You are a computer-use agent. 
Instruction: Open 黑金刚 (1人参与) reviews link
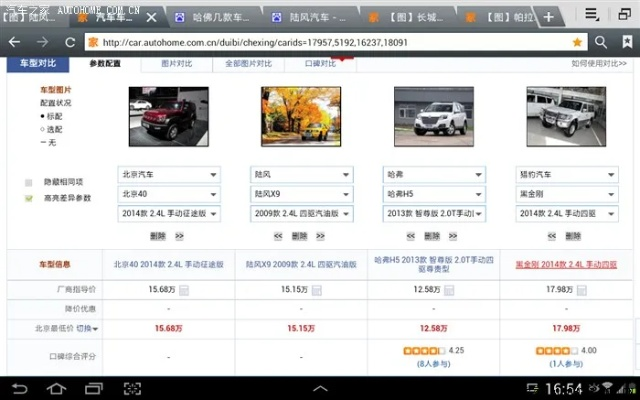click(x=566, y=363)
